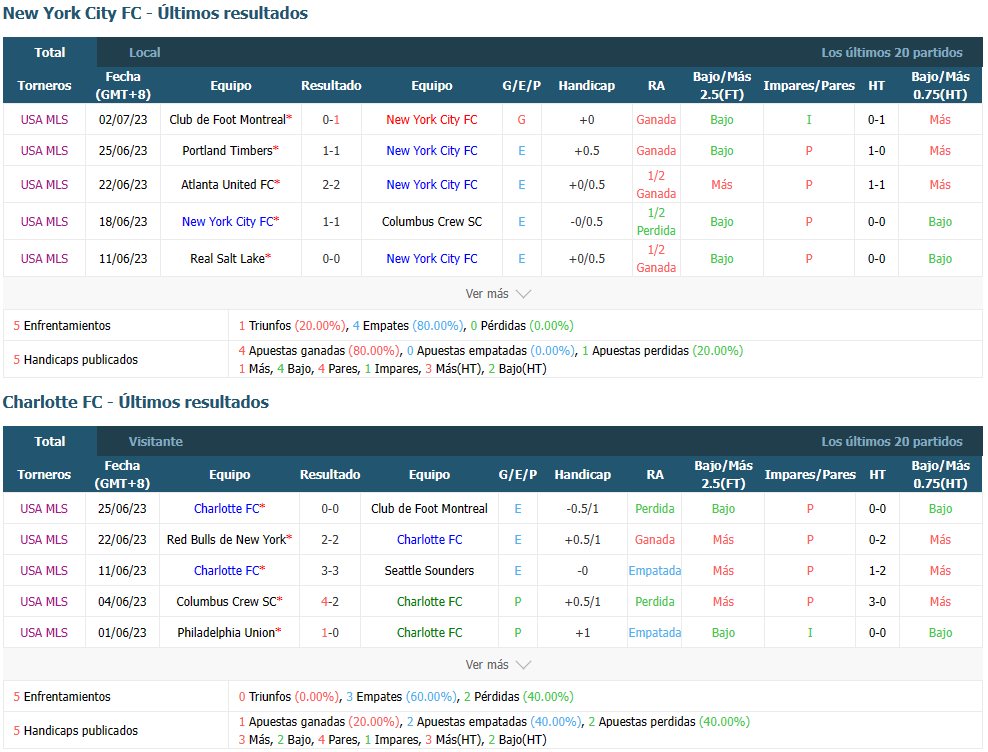Click Charlotte FC in the Red Bulls row

[x=429, y=540]
